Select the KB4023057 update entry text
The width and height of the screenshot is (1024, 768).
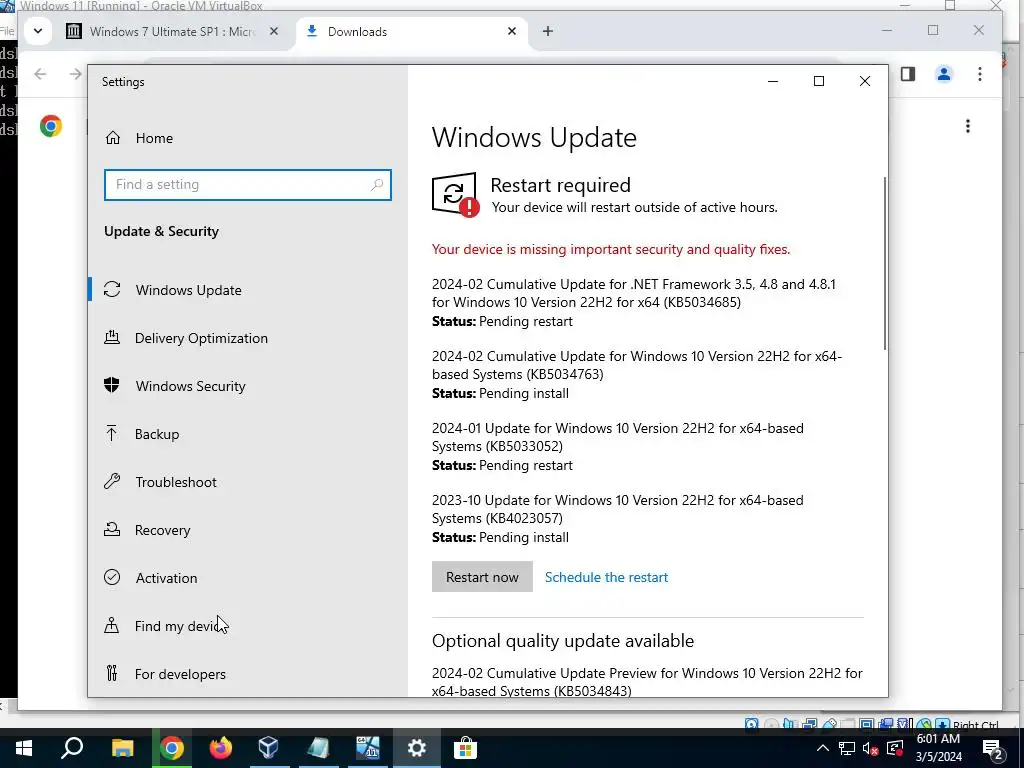(618, 509)
